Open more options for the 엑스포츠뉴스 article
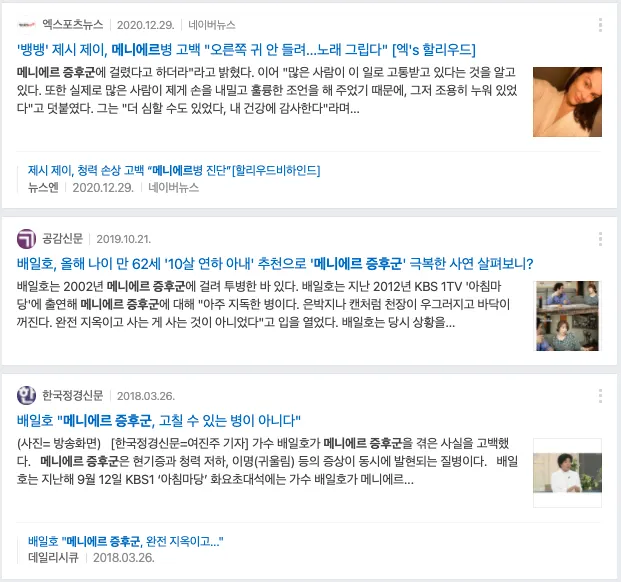 tap(600, 25)
